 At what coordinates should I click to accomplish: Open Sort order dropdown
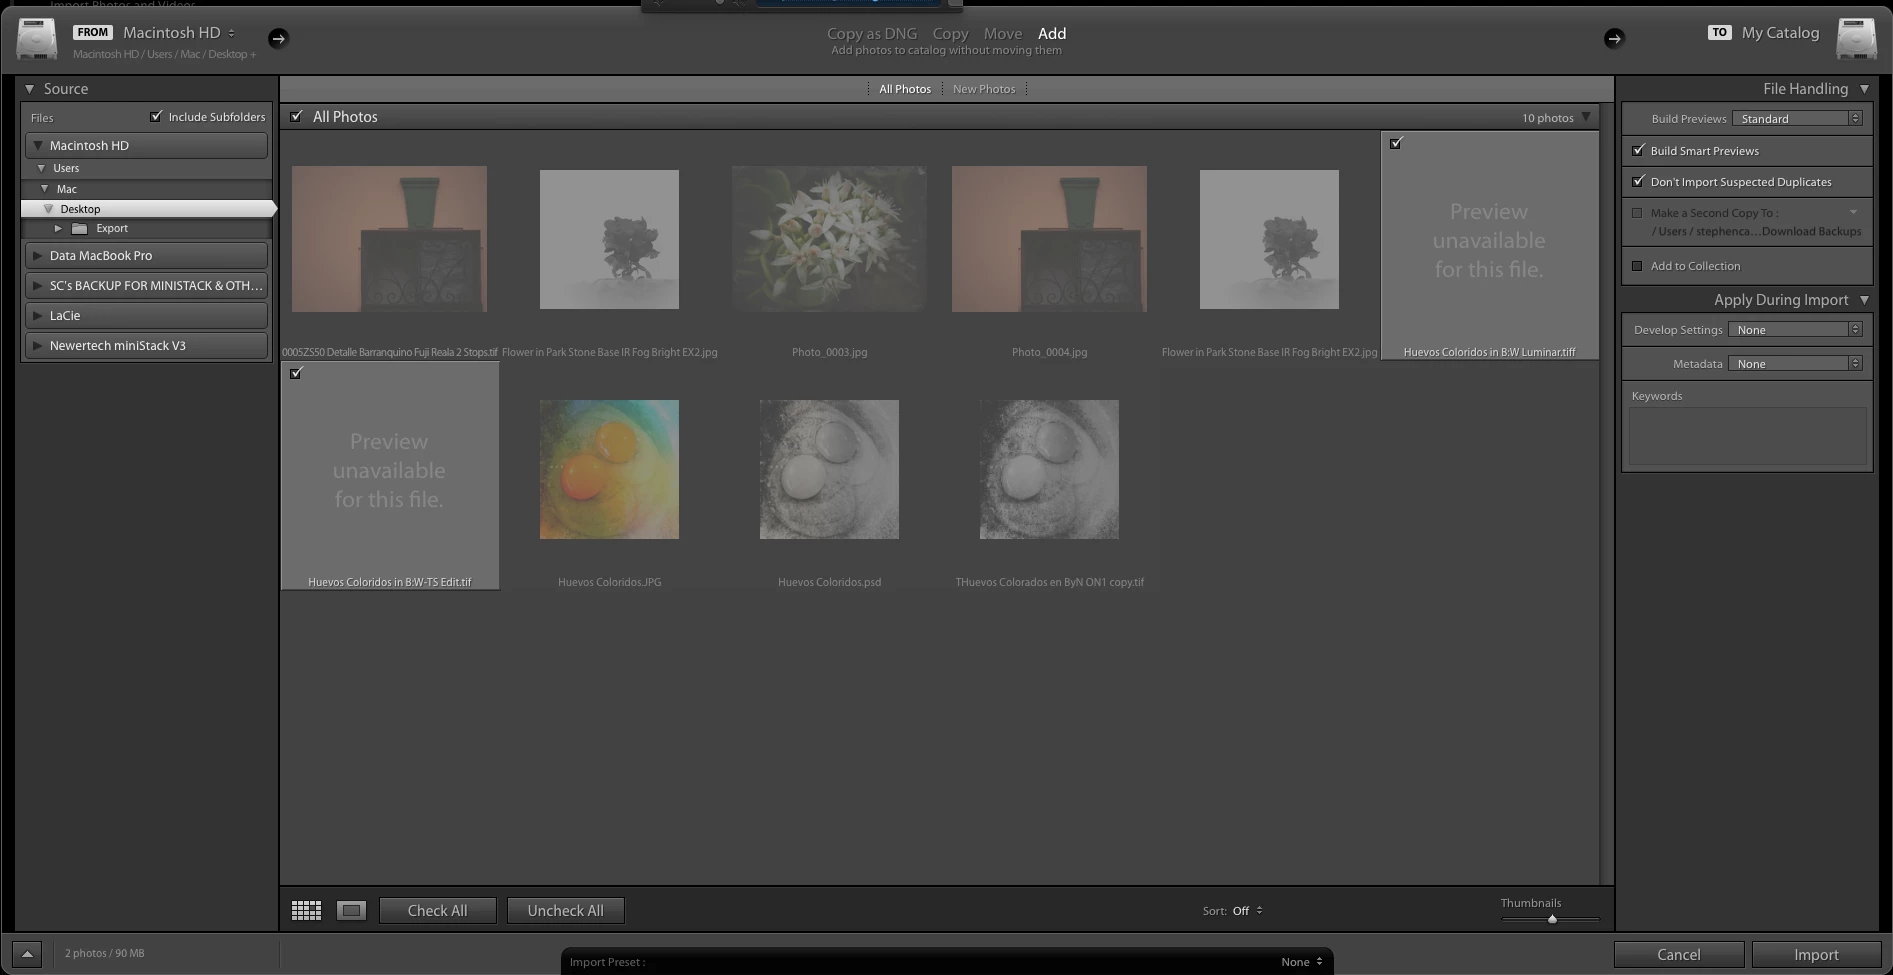(1248, 911)
